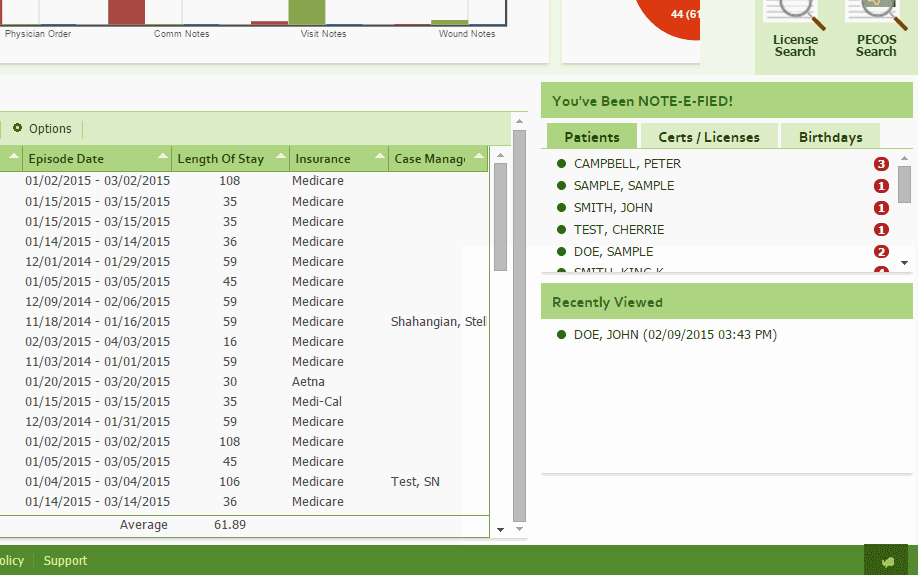Open PECOS Search magnifier icon
This screenshot has width=918, height=575.
coord(876,12)
